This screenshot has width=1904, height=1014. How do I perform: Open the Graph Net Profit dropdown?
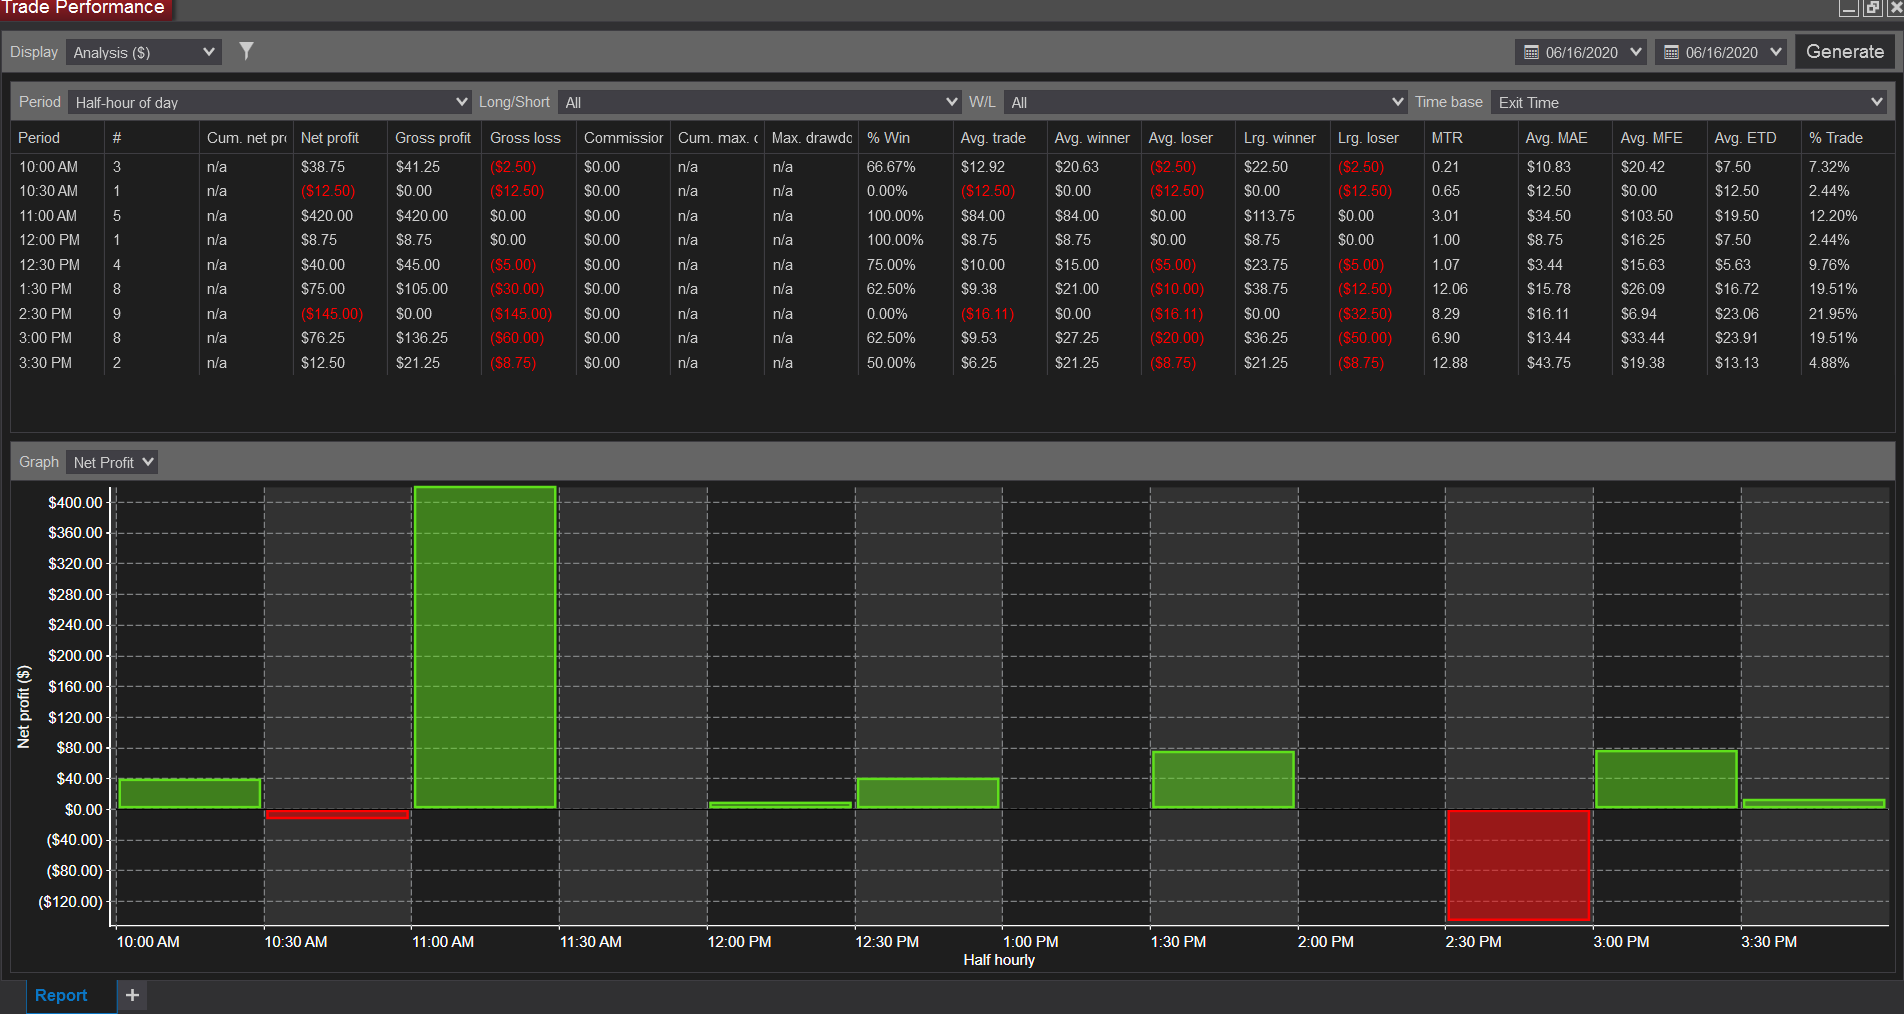tap(112, 462)
